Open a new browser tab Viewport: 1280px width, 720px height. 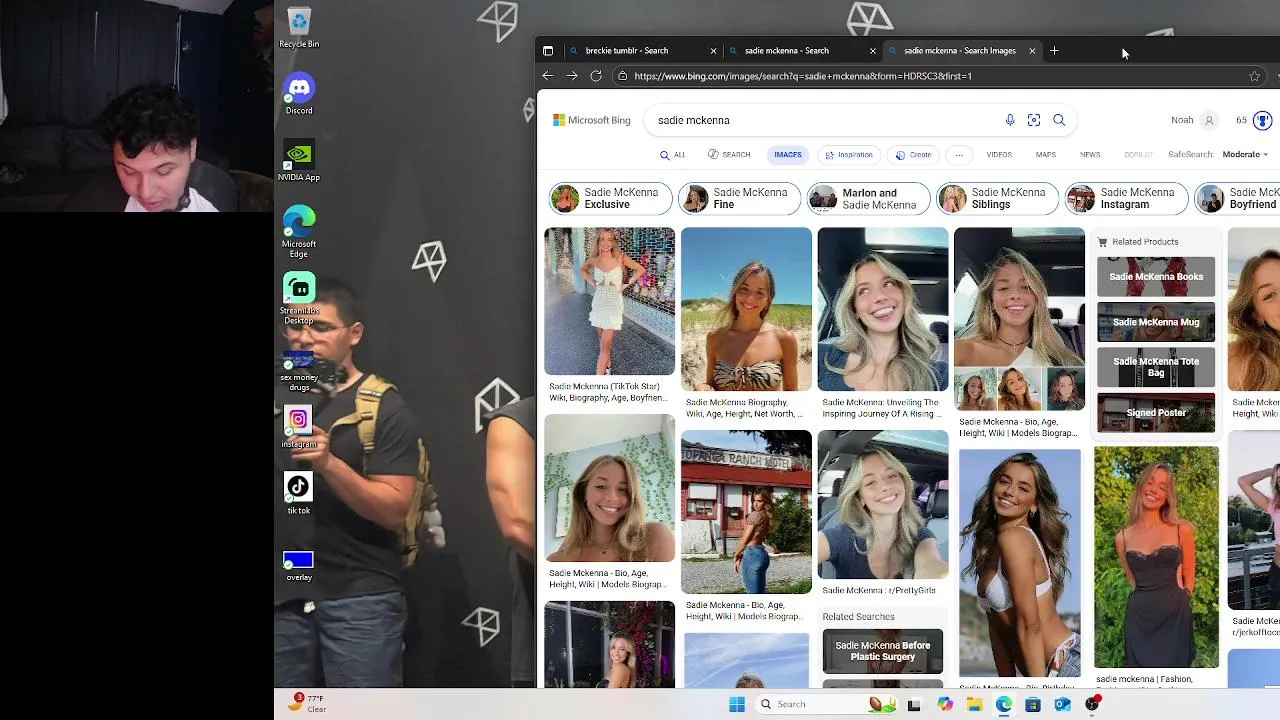1054,50
